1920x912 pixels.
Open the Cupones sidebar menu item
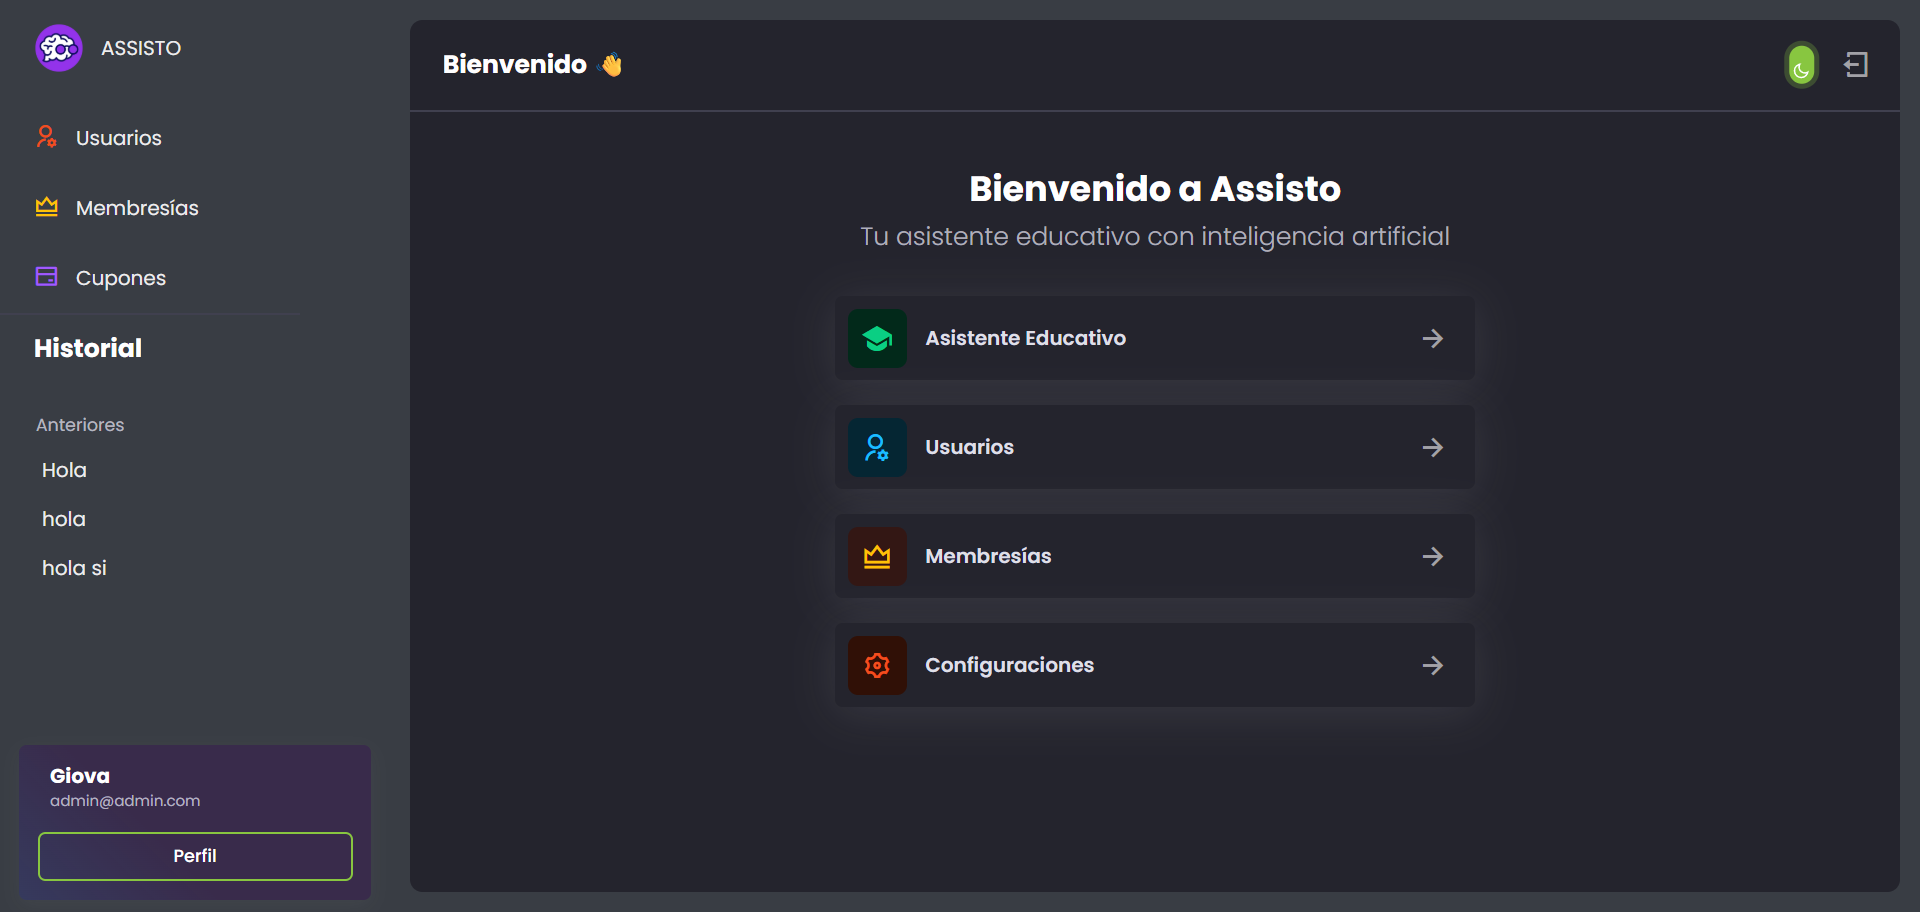121,278
